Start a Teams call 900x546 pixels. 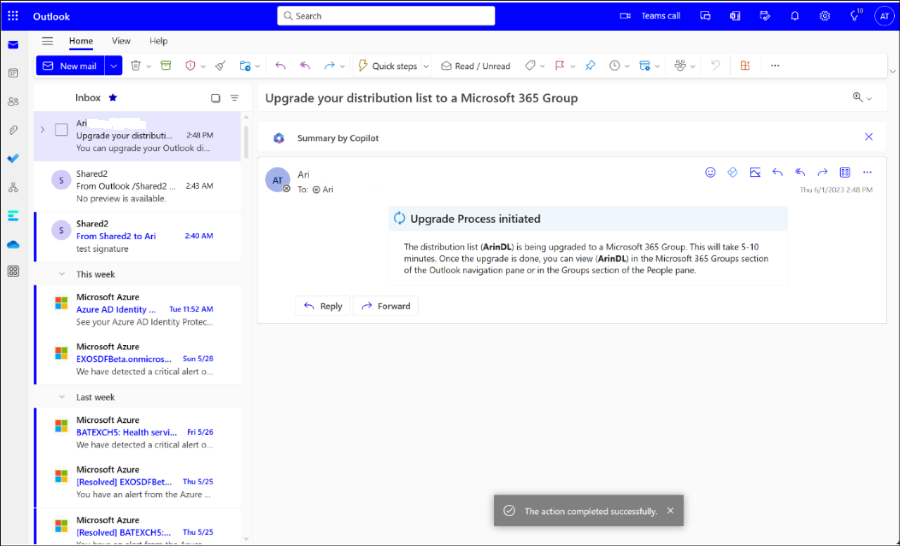point(650,16)
